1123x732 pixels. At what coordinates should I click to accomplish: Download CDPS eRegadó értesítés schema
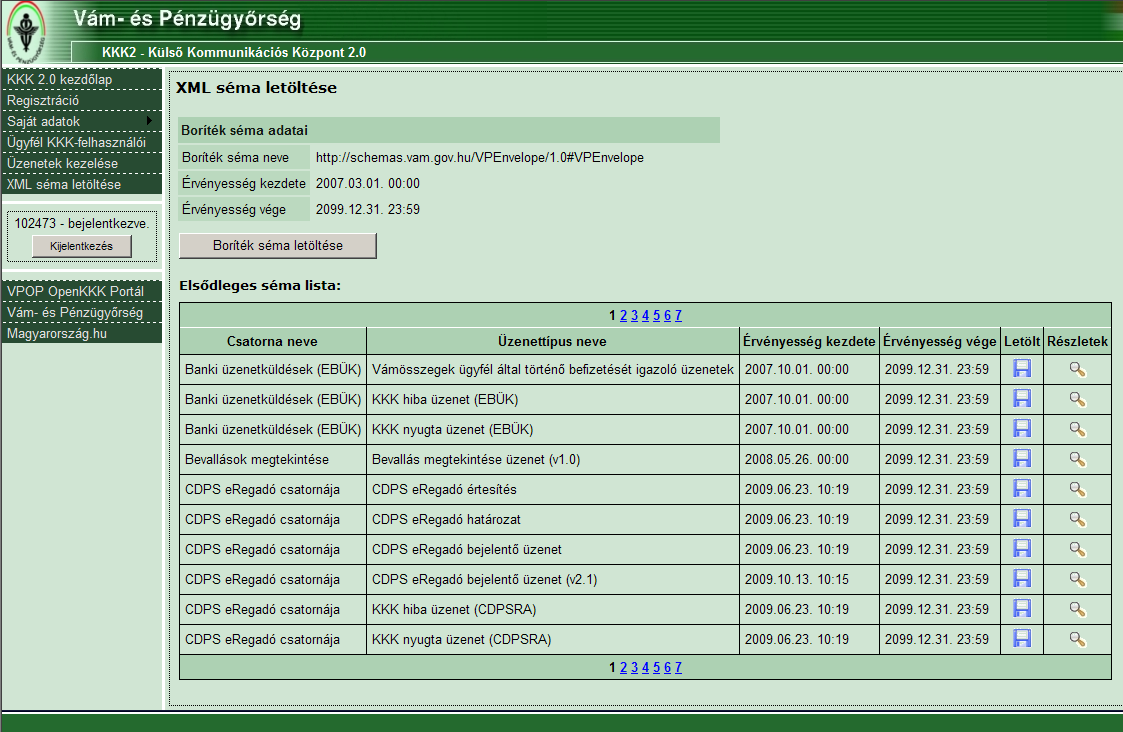pos(1022,489)
